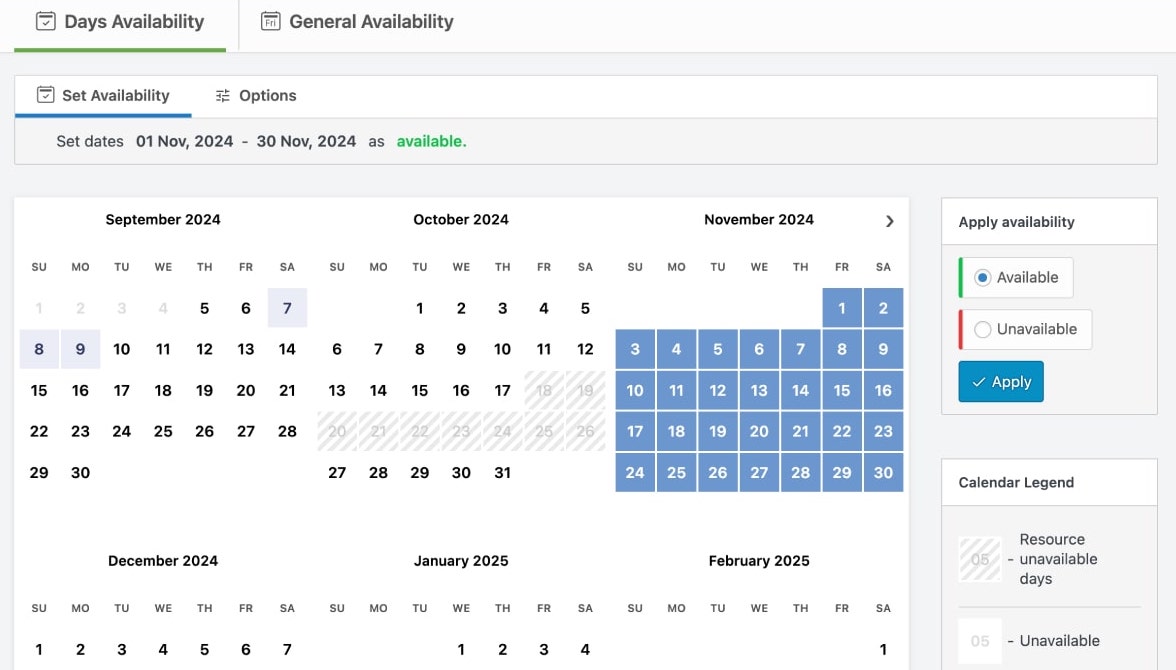Image resolution: width=1176 pixels, height=670 pixels.
Task: Choose December 4, 2024 date
Action: [x=163, y=649]
